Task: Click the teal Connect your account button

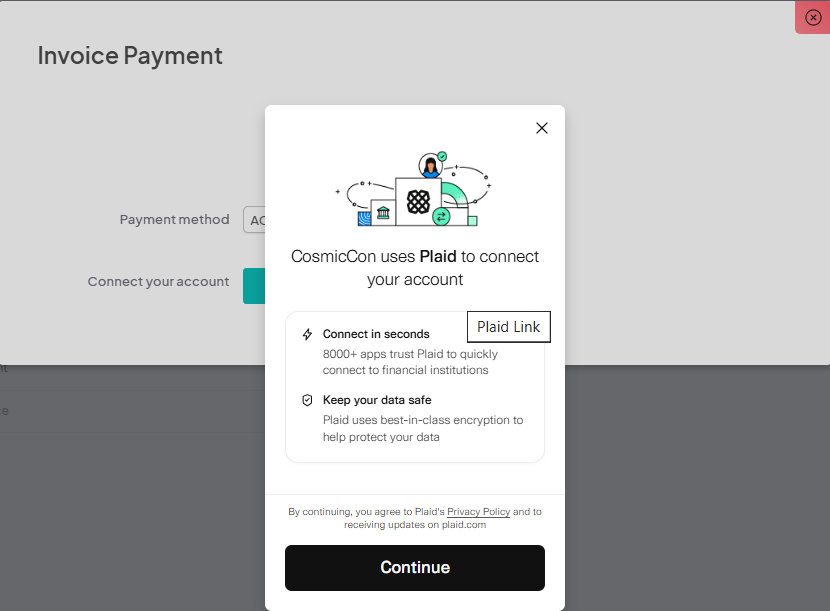Action: tap(254, 286)
